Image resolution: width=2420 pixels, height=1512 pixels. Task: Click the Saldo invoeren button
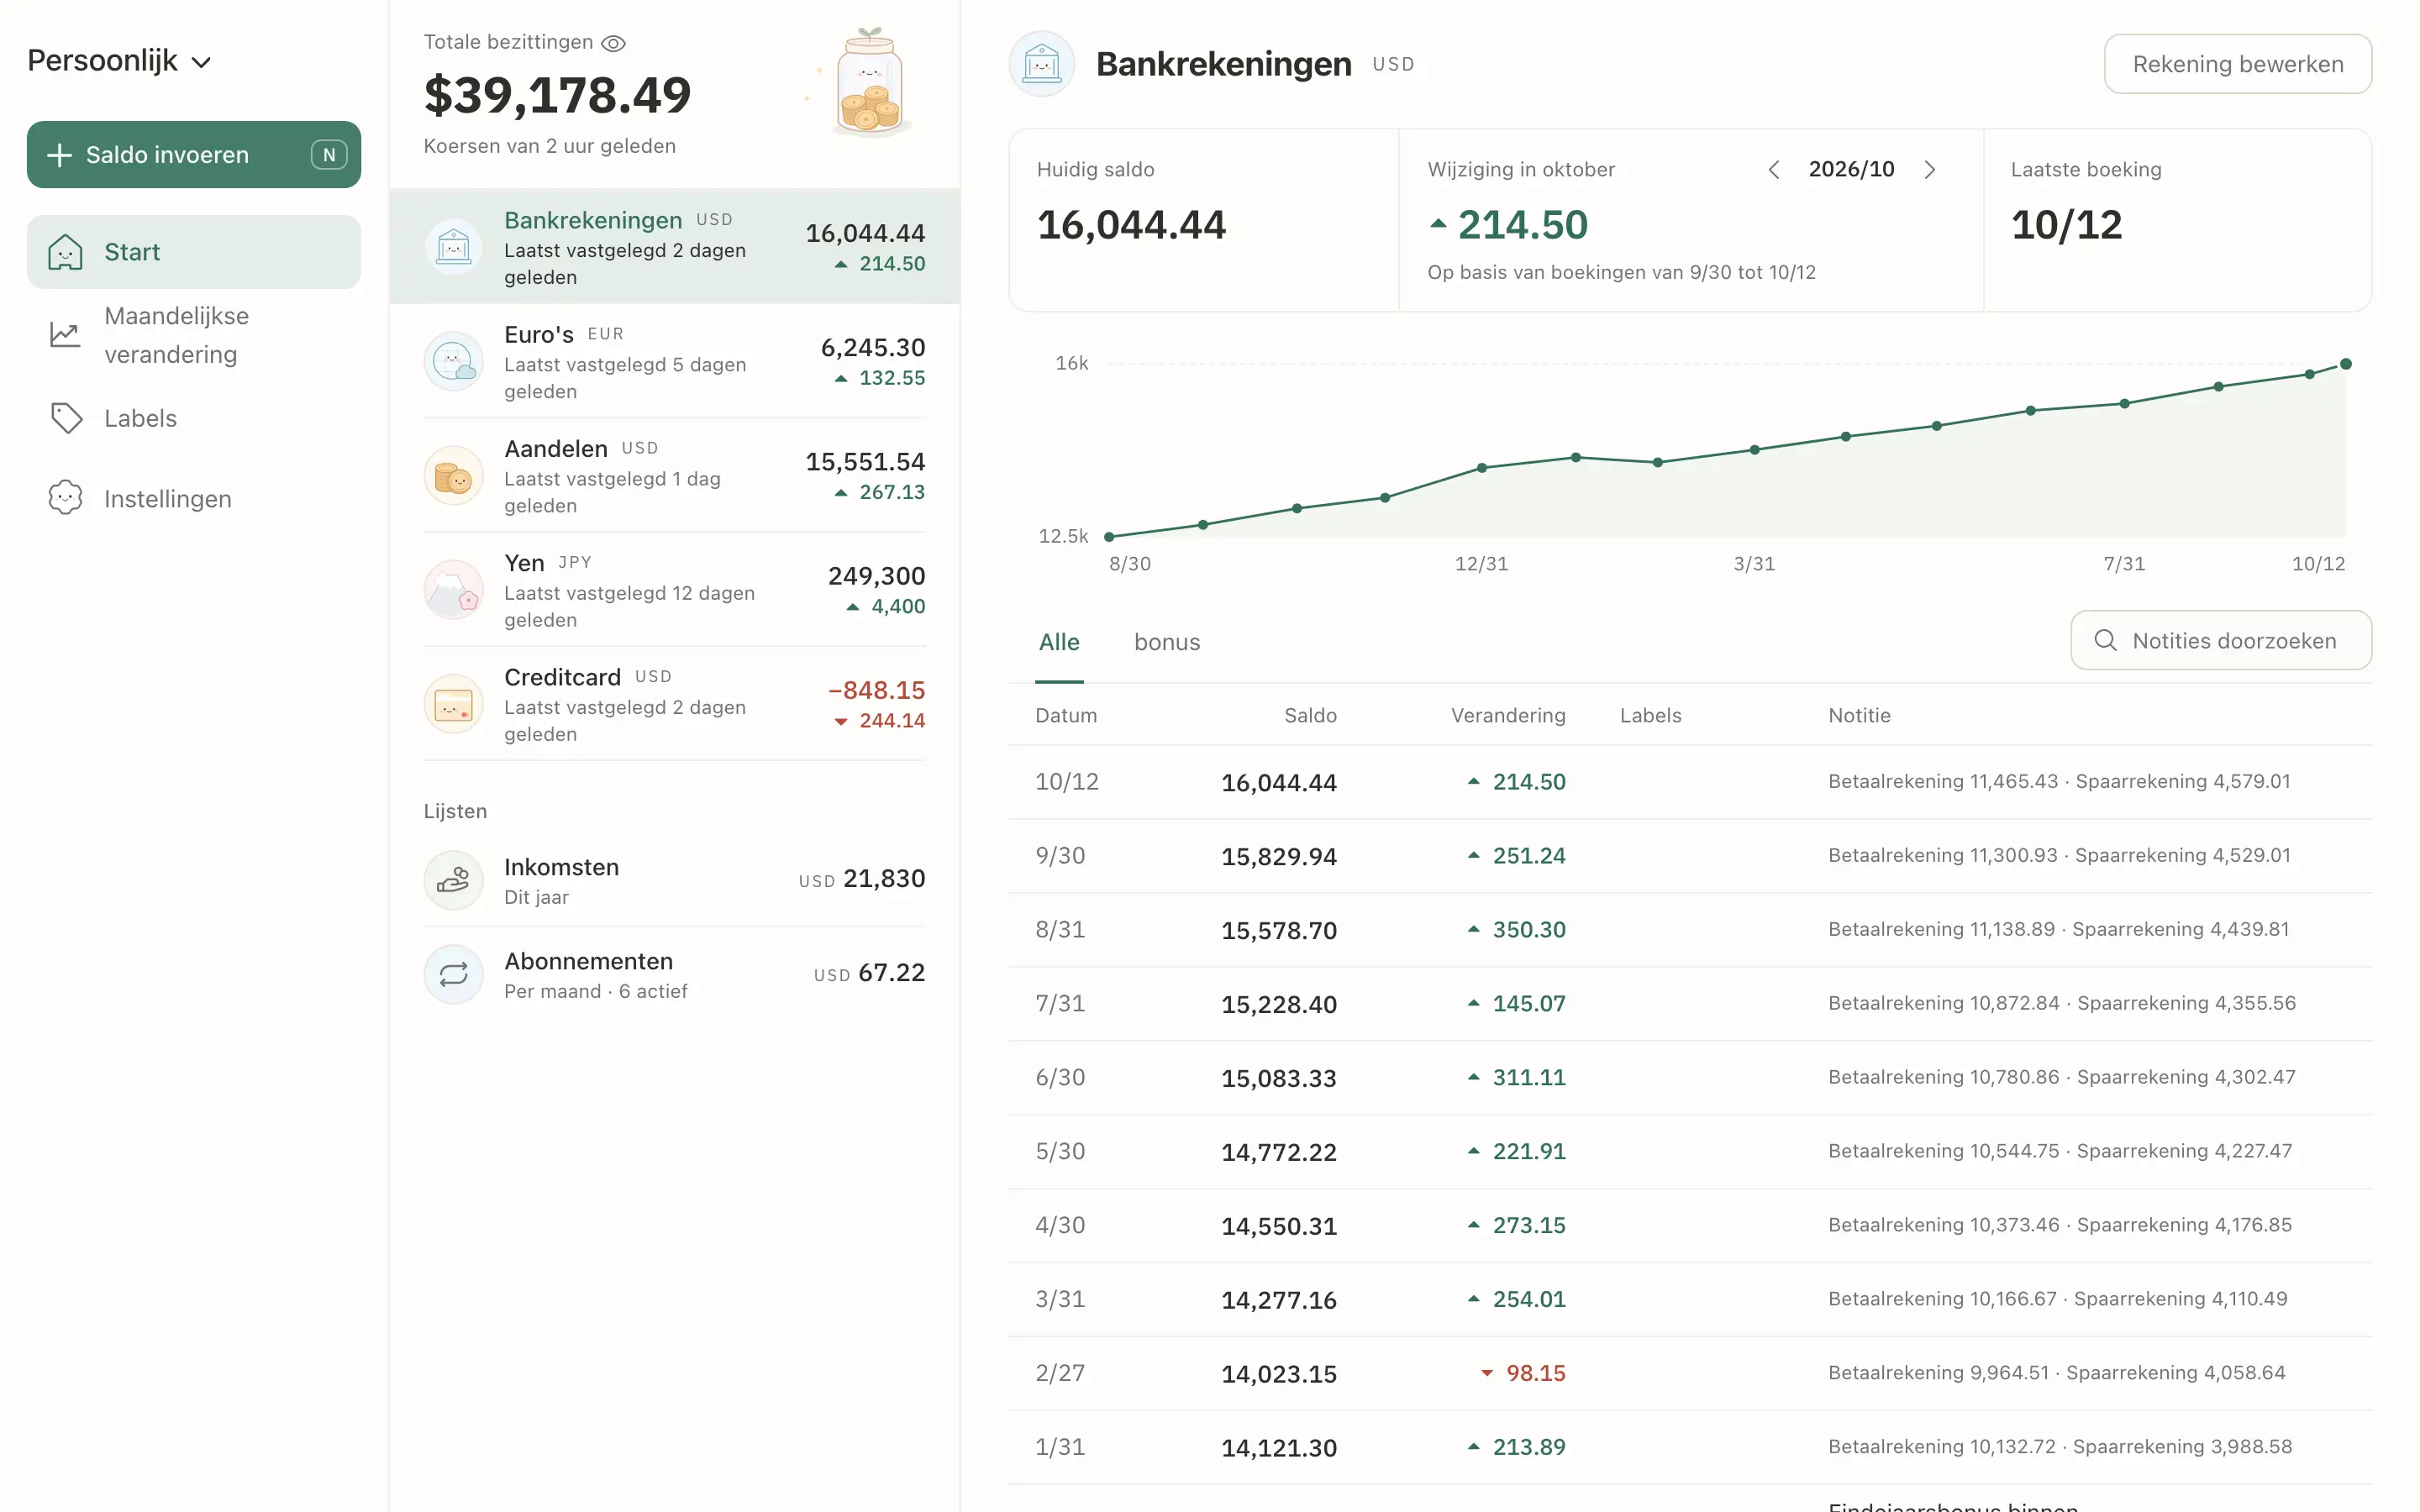point(194,155)
